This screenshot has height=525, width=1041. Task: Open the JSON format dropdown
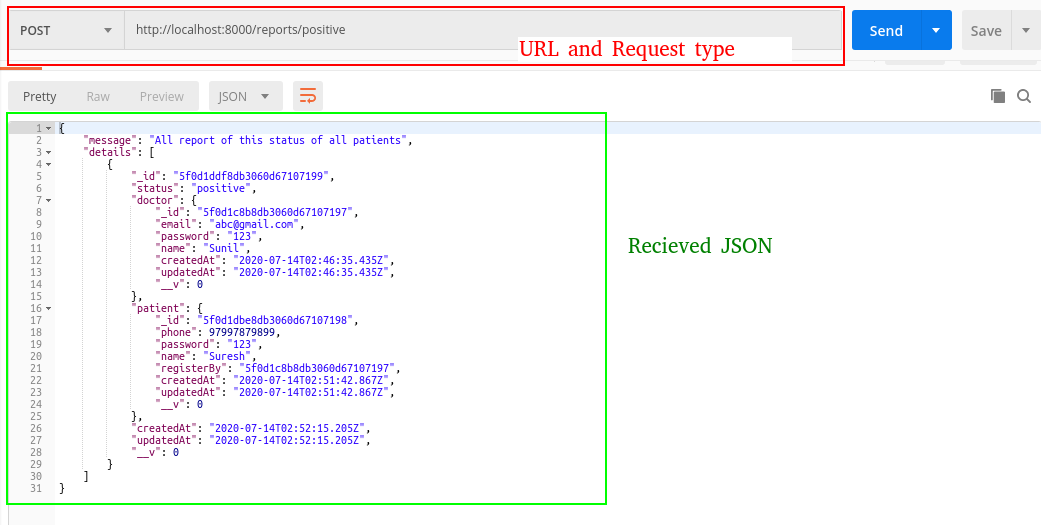tap(246, 96)
